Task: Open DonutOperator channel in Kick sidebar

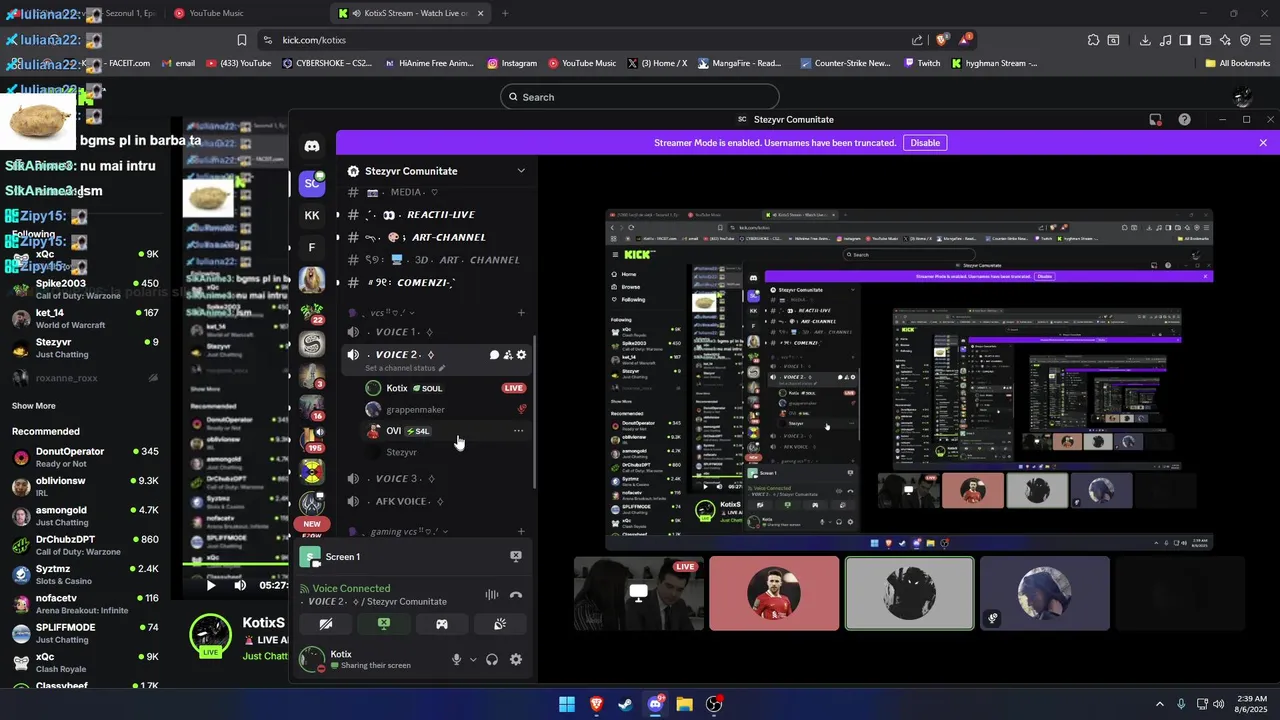Action: pyautogui.click(x=86, y=457)
